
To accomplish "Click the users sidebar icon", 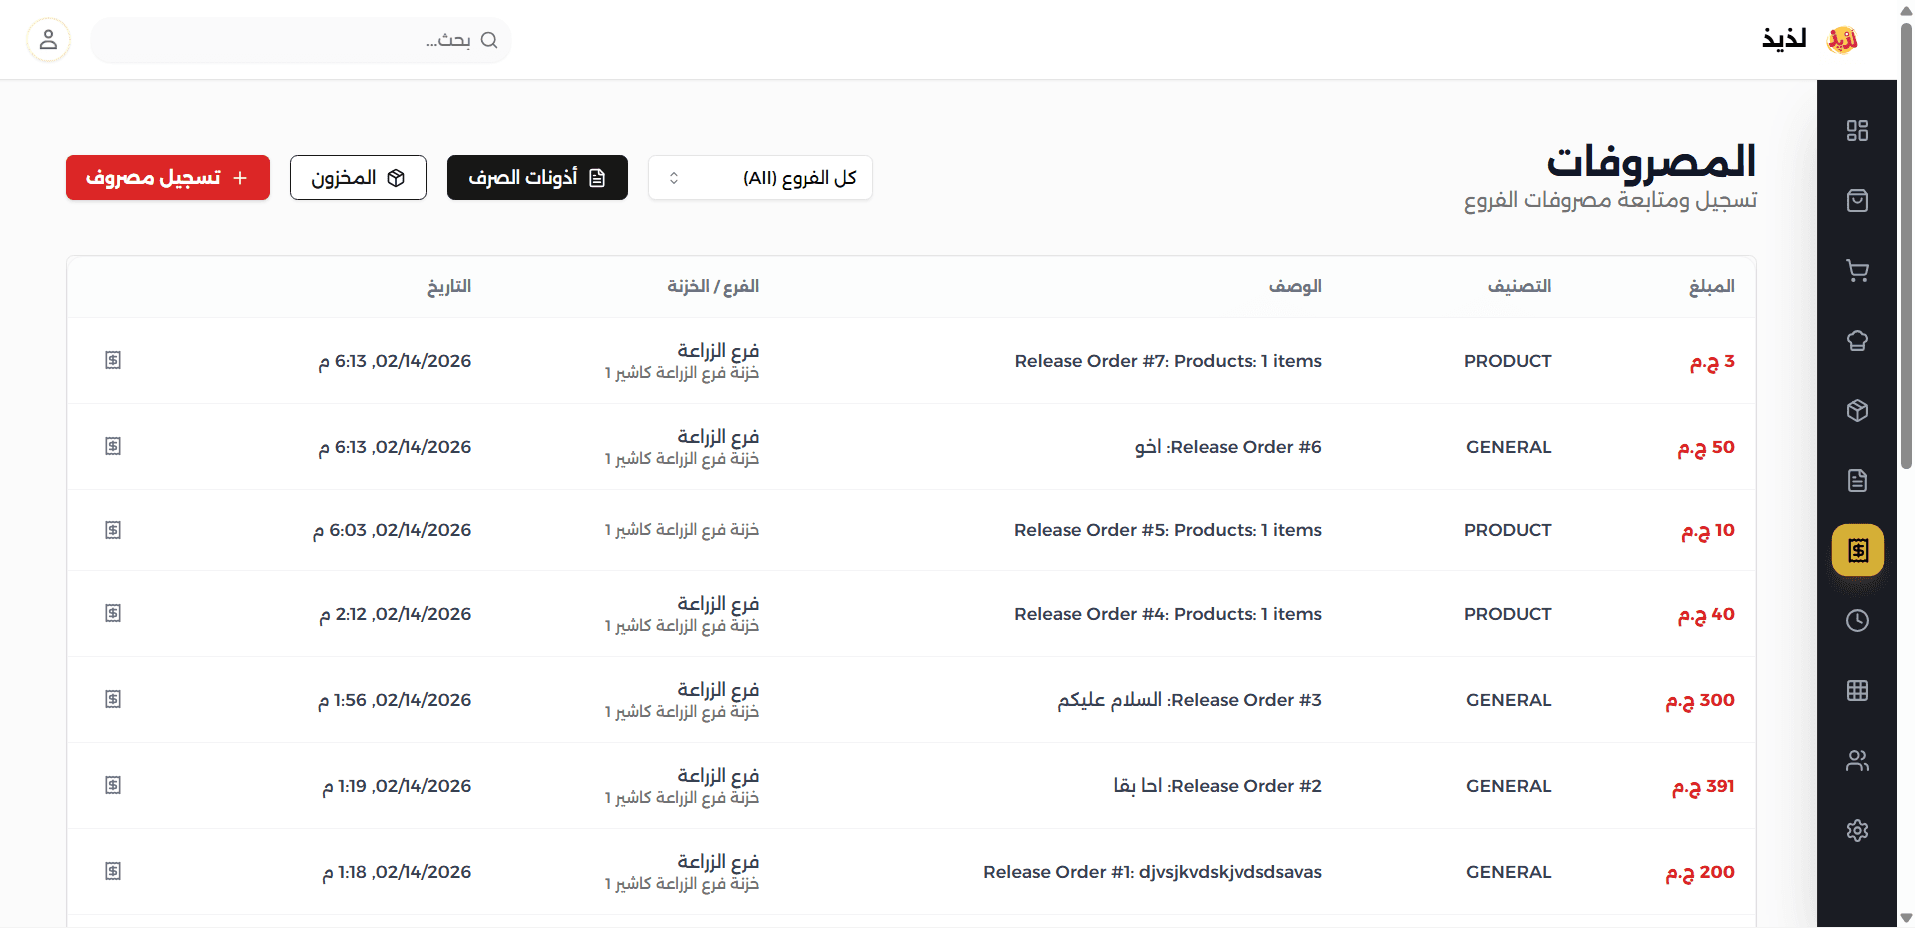I will pyautogui.click(x=1857, y=761).
